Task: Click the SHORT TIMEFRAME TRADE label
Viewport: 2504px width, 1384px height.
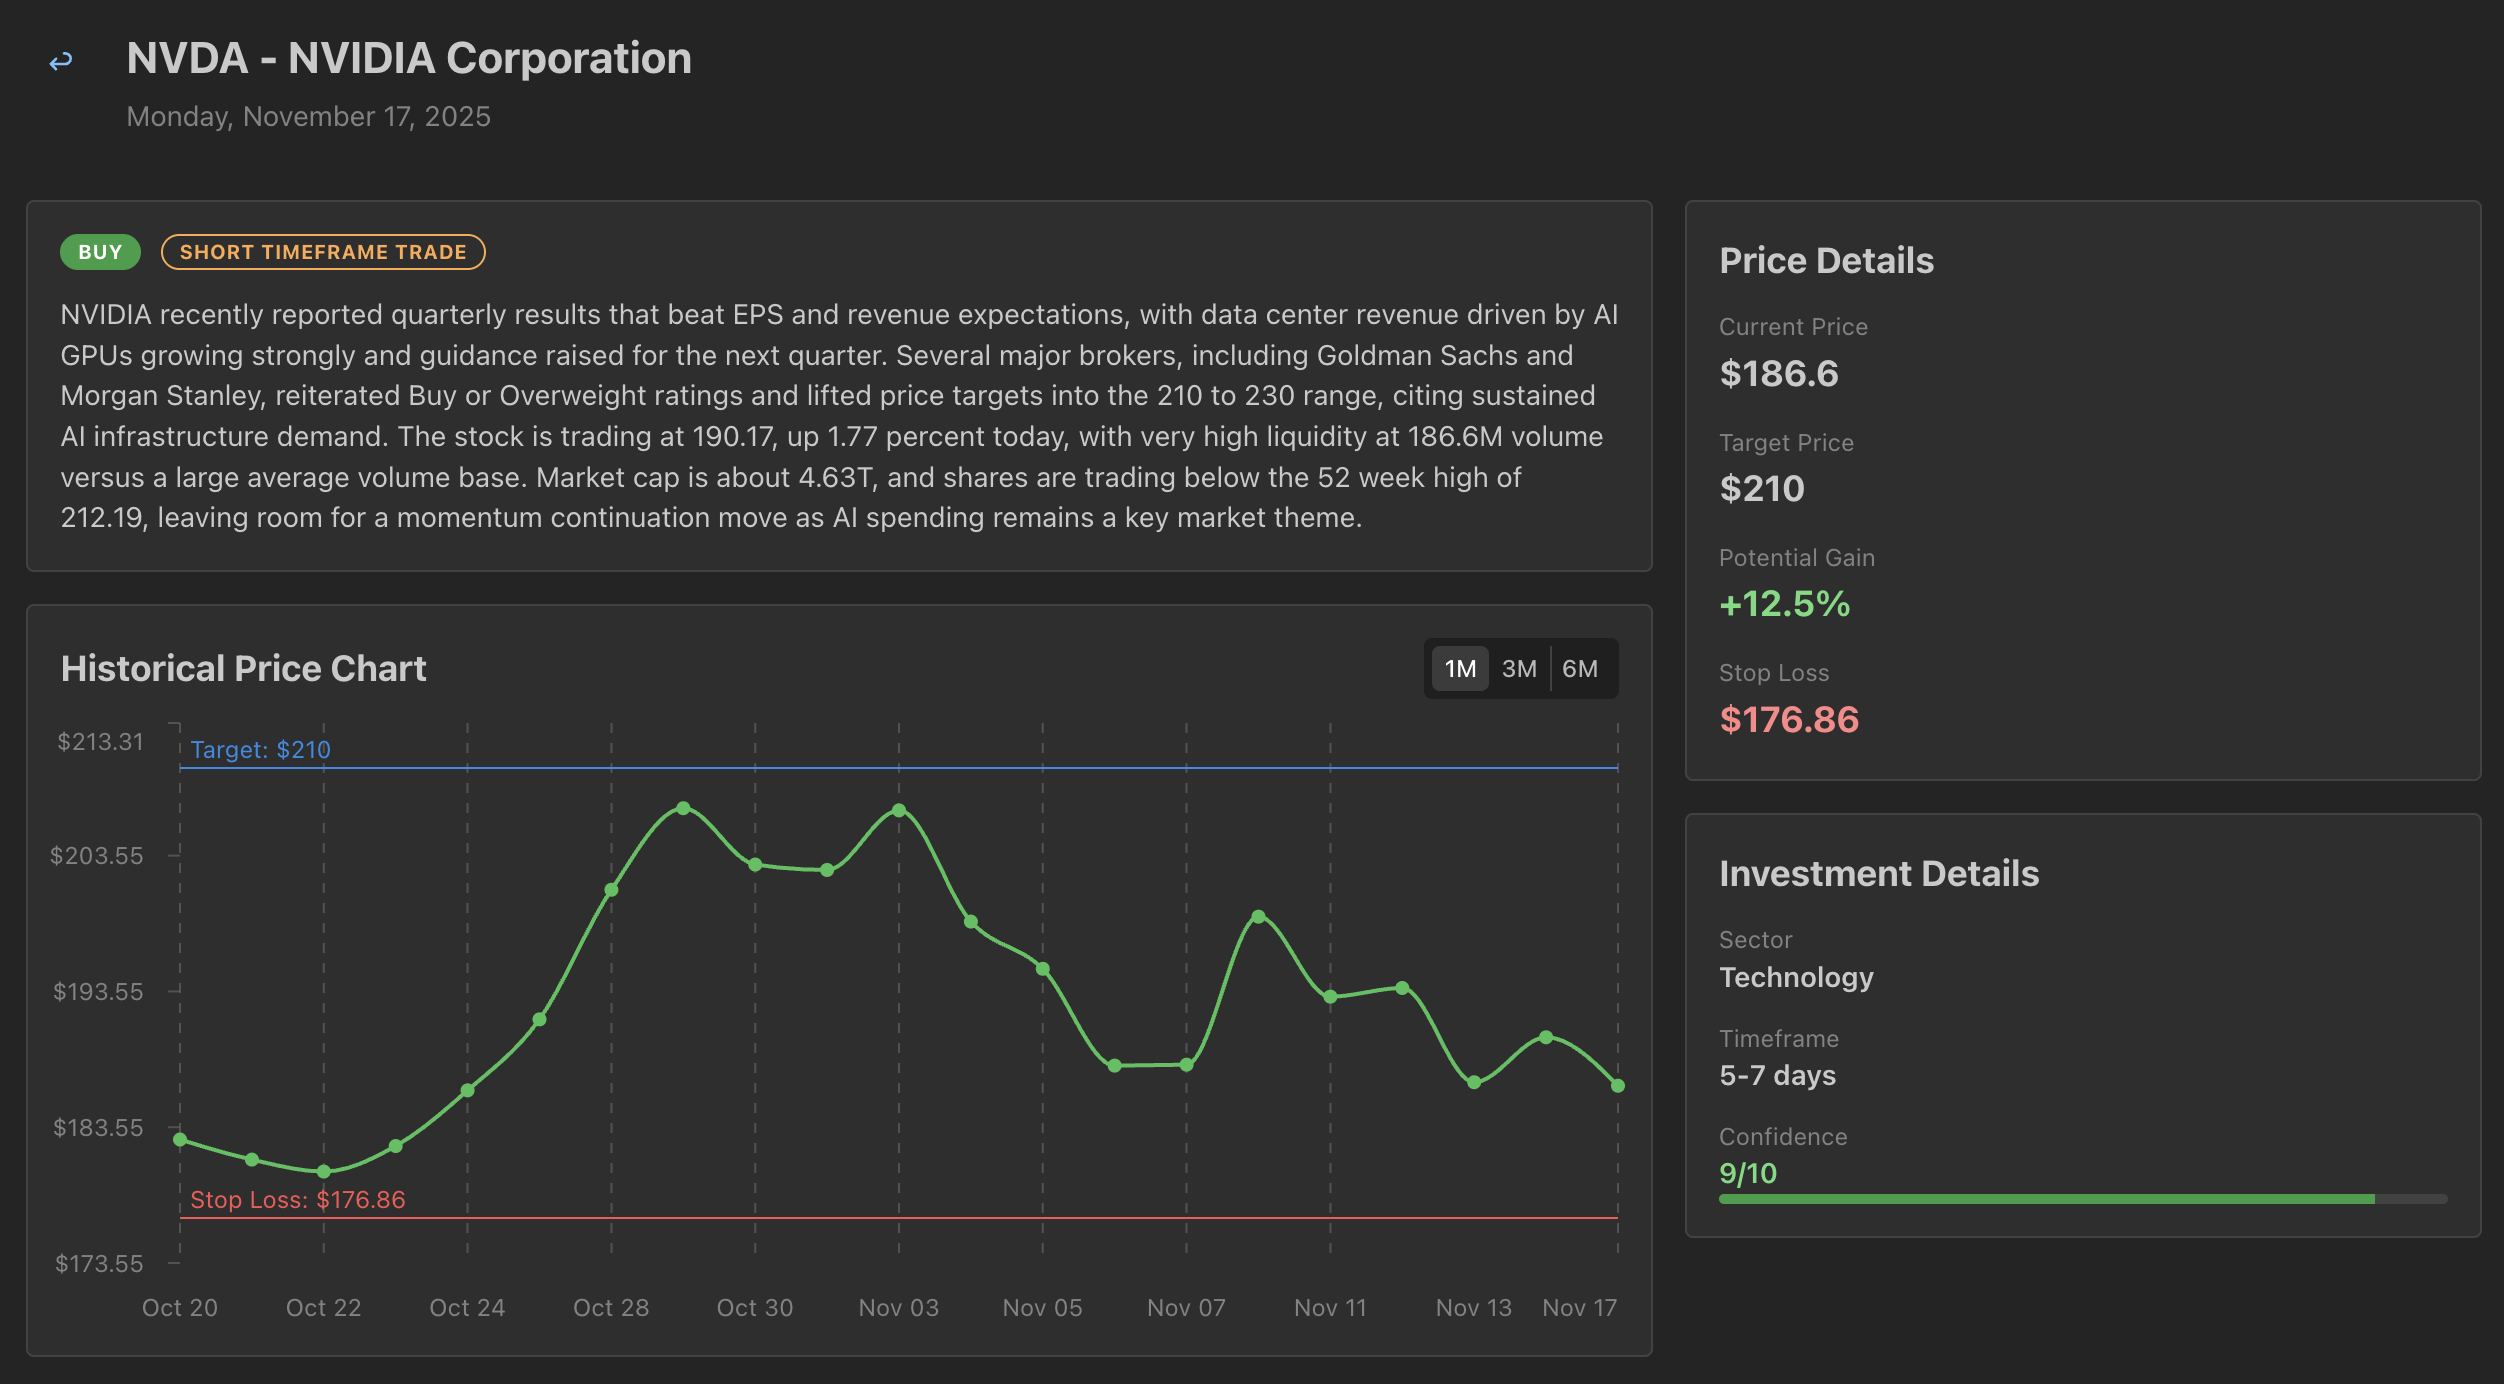Action: coord(322,251)
